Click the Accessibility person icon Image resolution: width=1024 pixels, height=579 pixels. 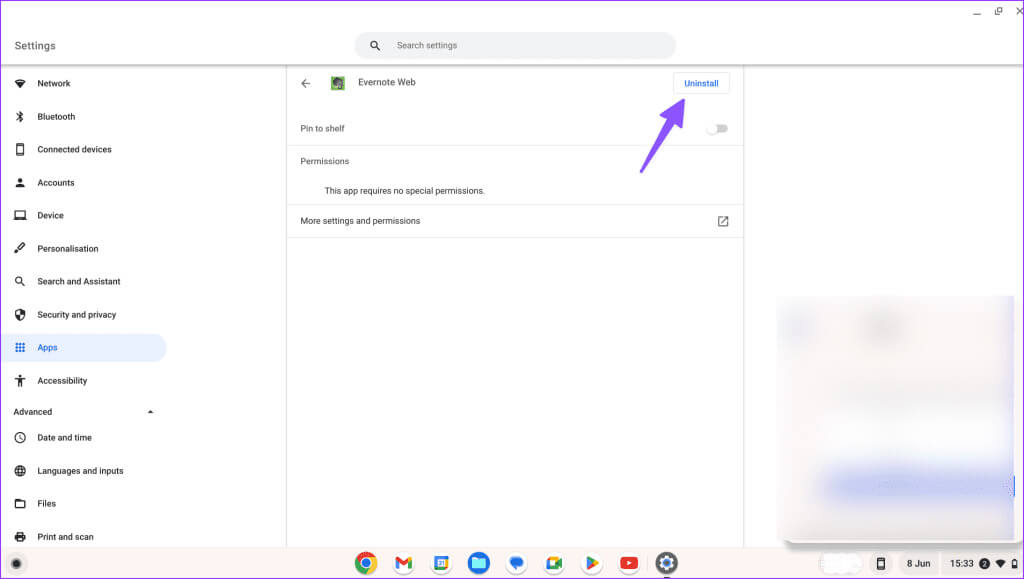[20, 381]
